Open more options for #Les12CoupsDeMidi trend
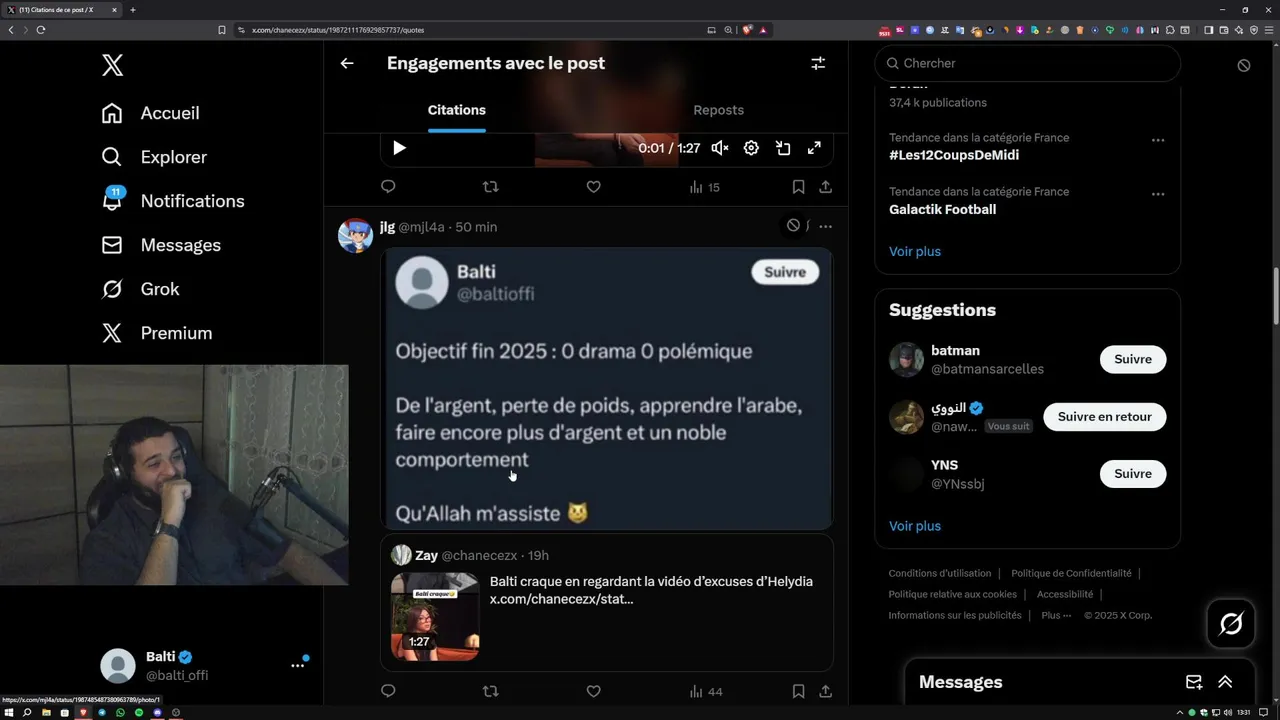This screenshot has width=1280, height=720. point(1158,140)
